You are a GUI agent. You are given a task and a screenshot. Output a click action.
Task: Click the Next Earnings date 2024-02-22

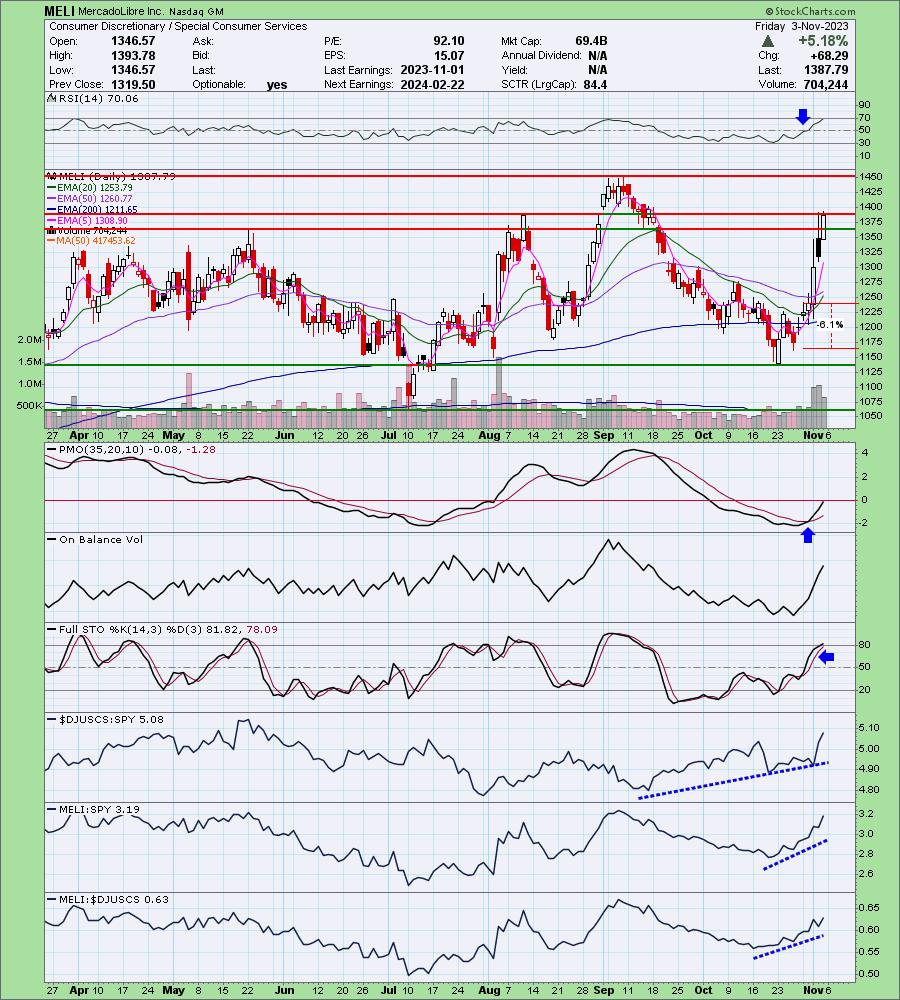(x=432, y=85)
